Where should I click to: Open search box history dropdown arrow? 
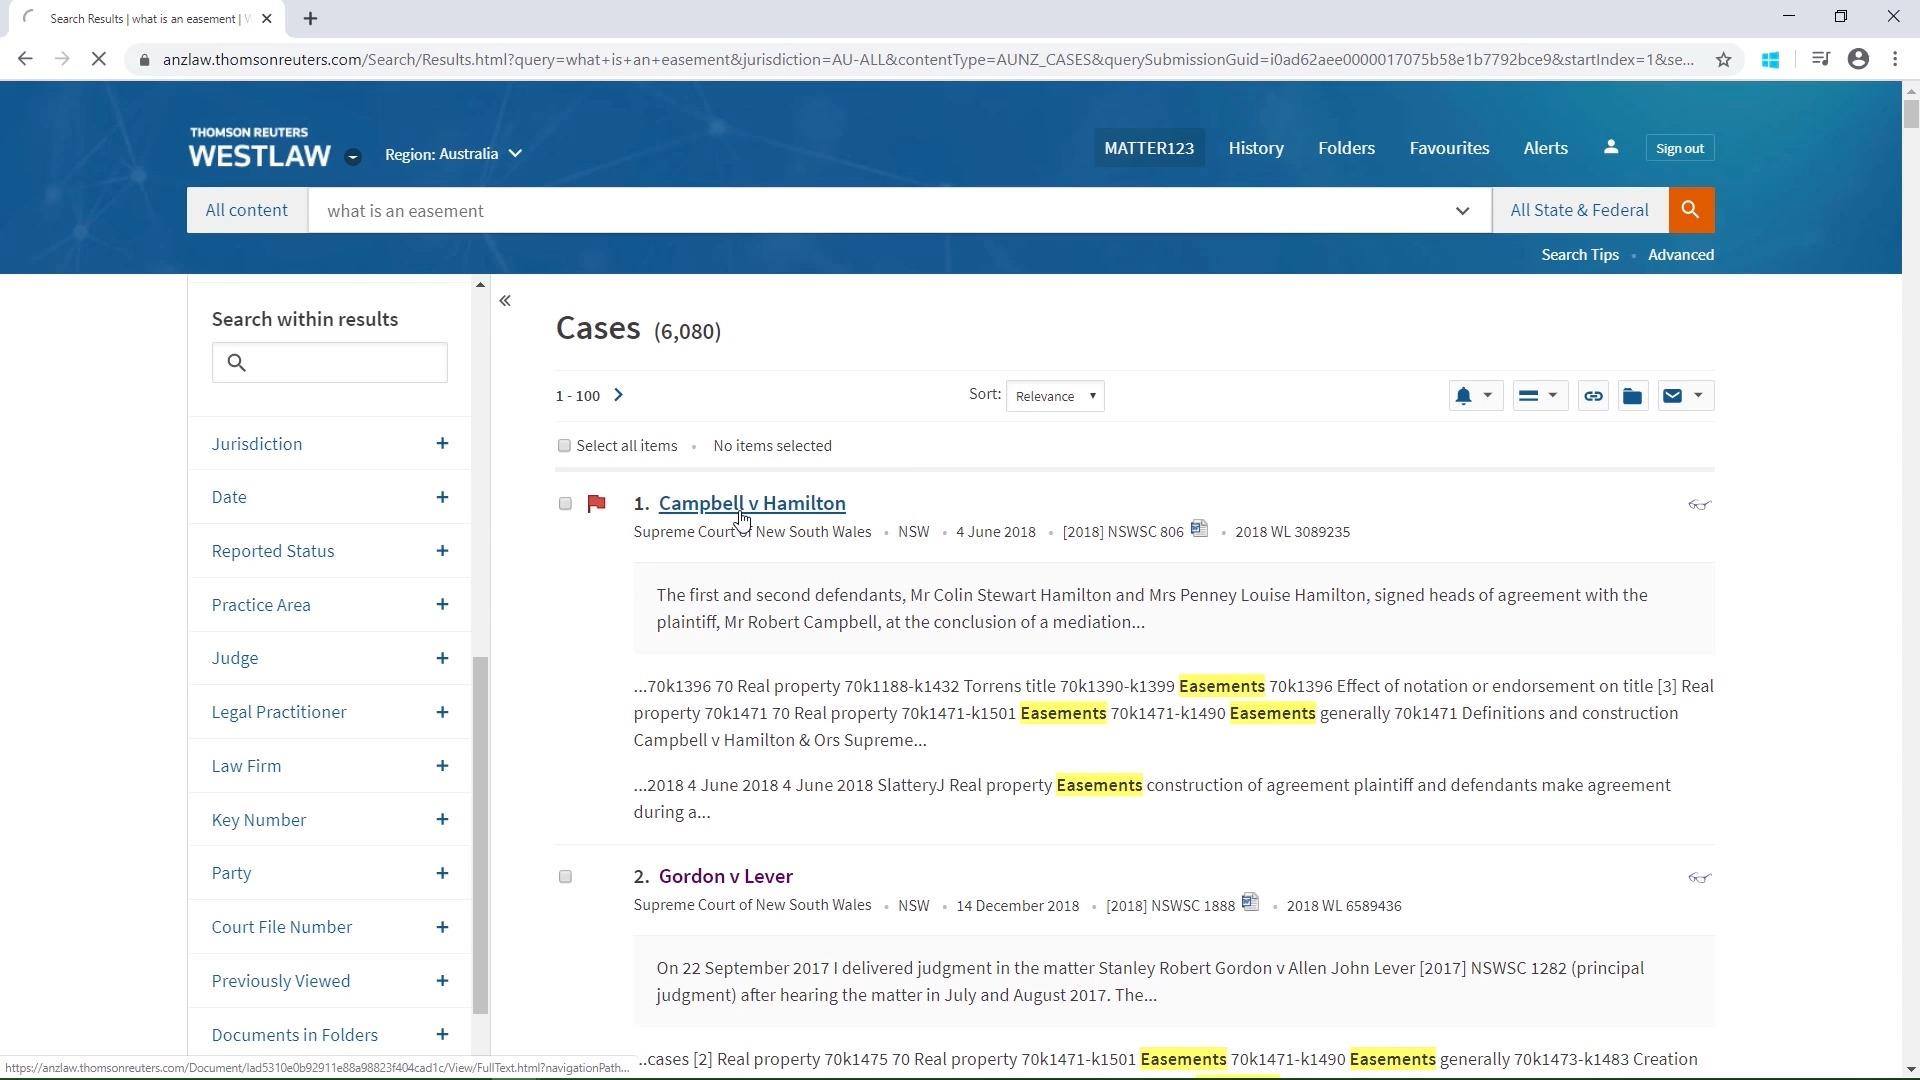coord(1462,211)
